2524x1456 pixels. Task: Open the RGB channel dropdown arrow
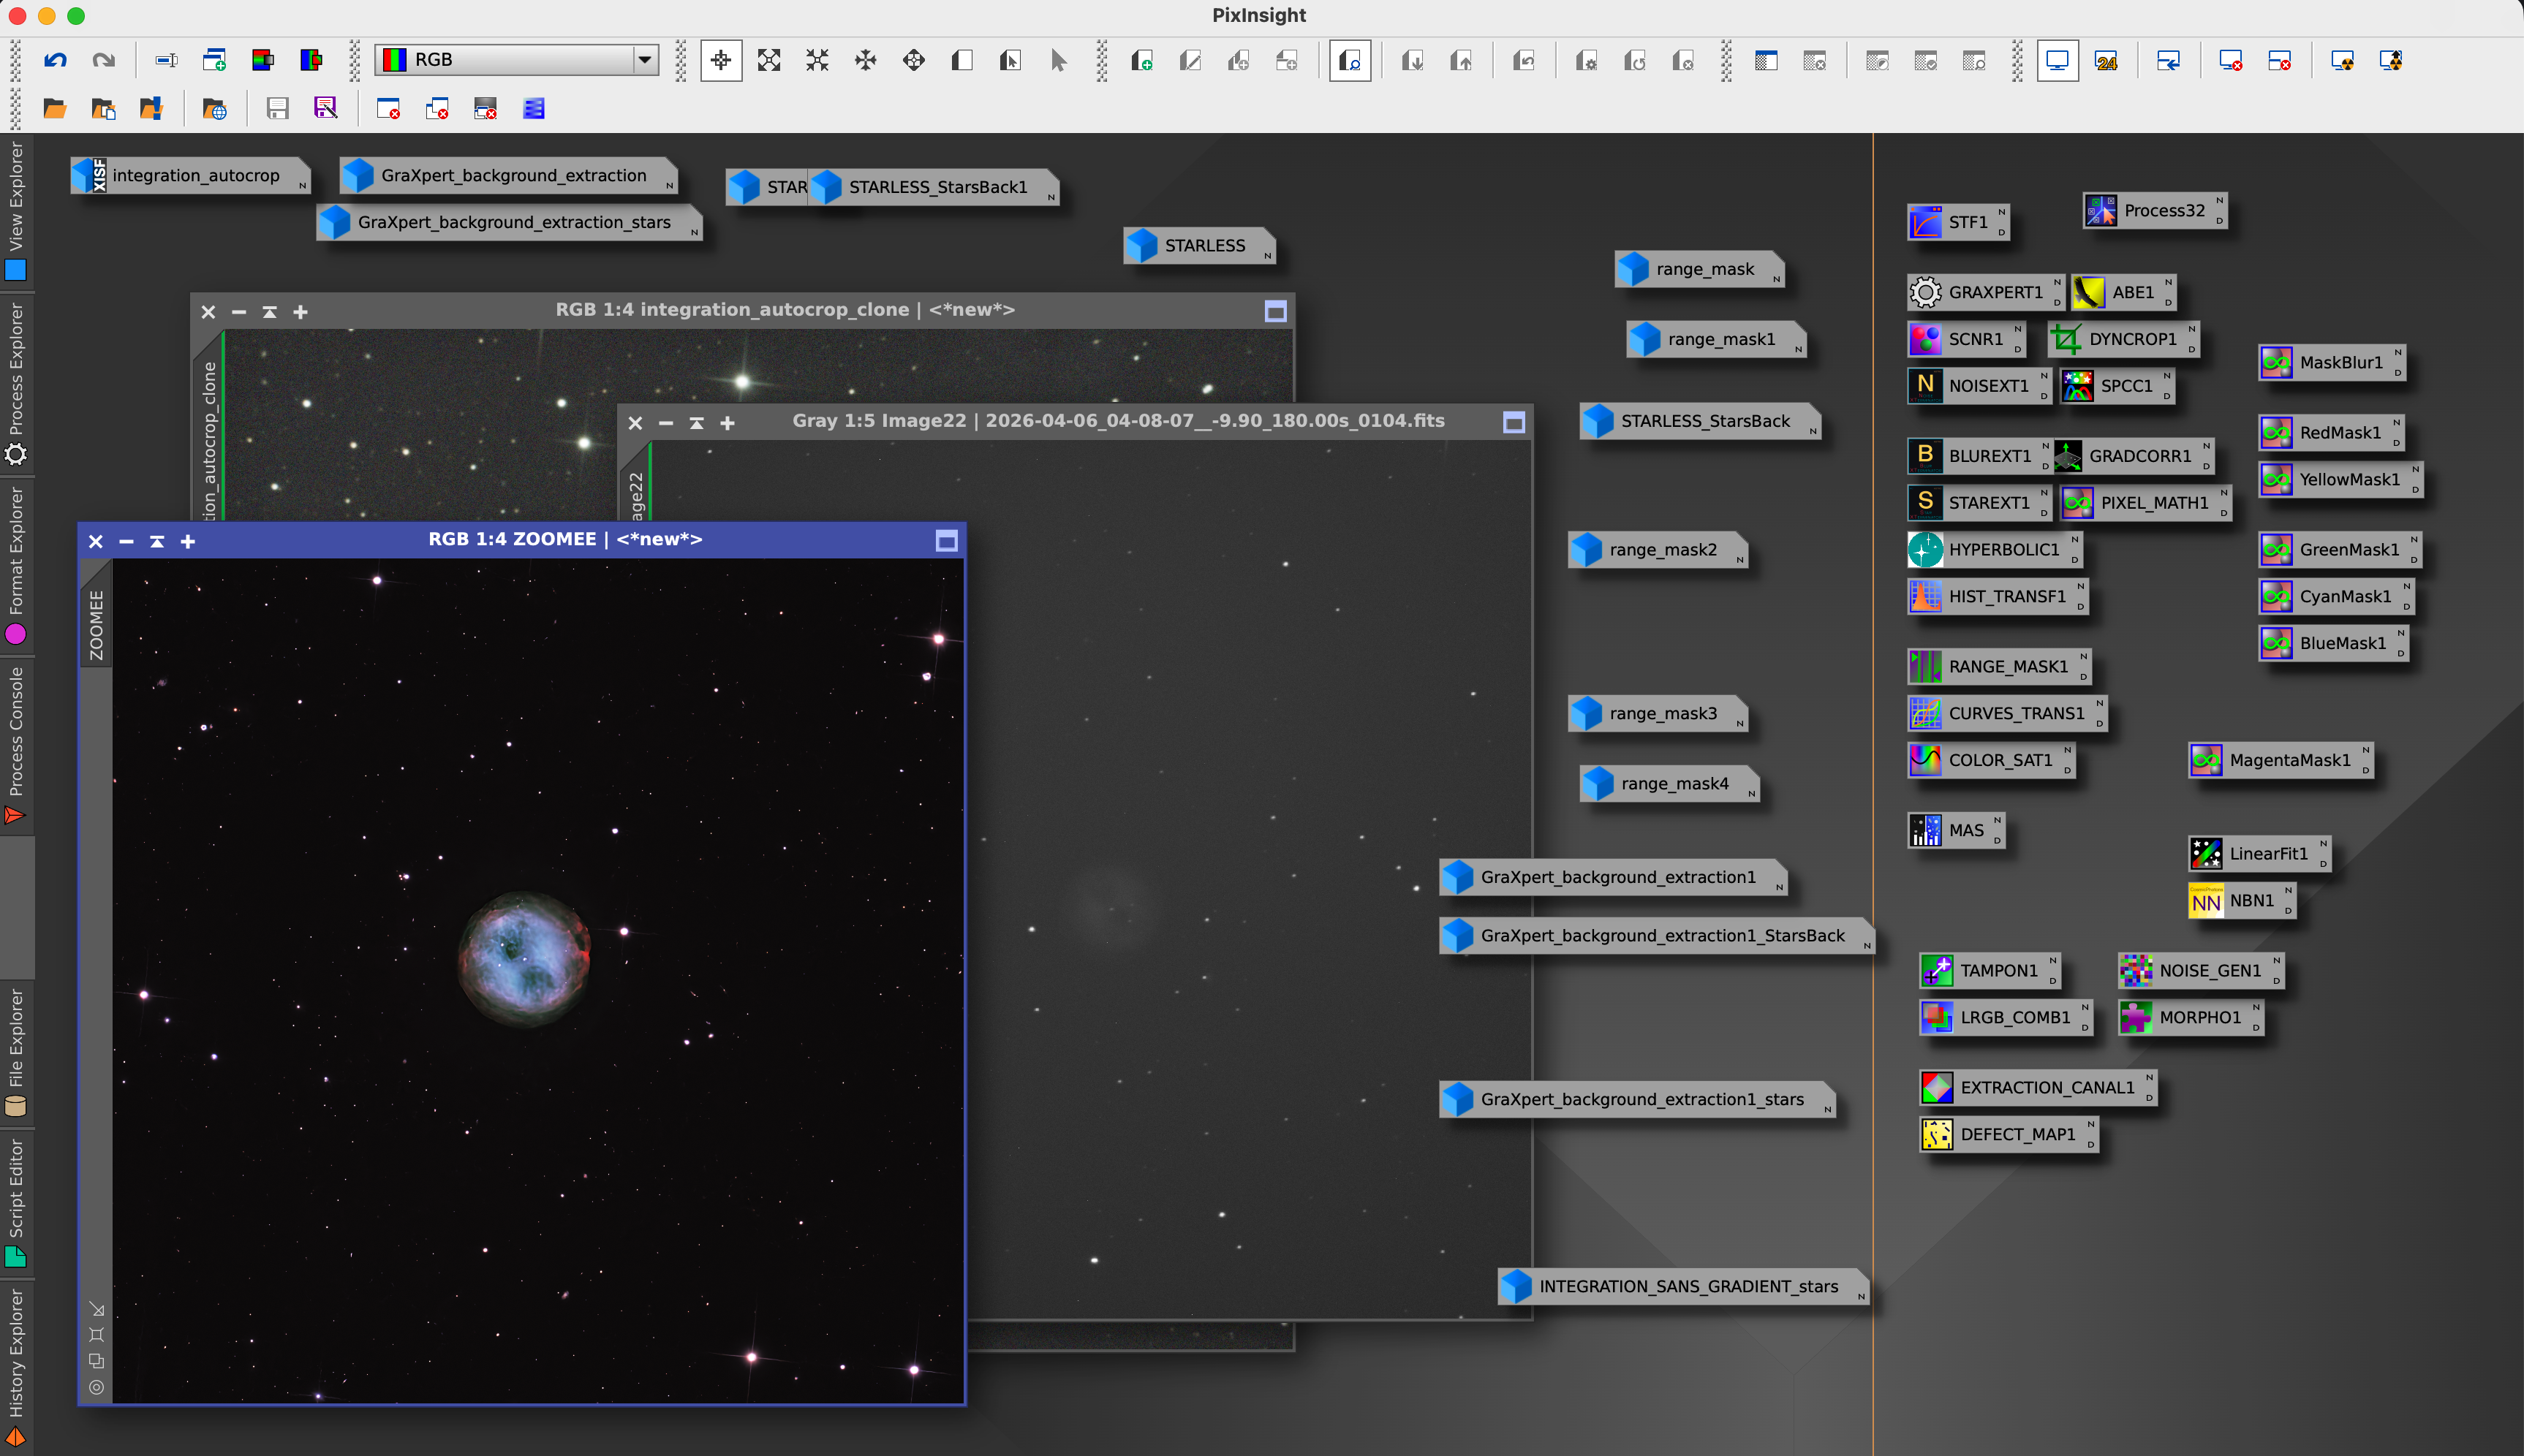[645, 59]
